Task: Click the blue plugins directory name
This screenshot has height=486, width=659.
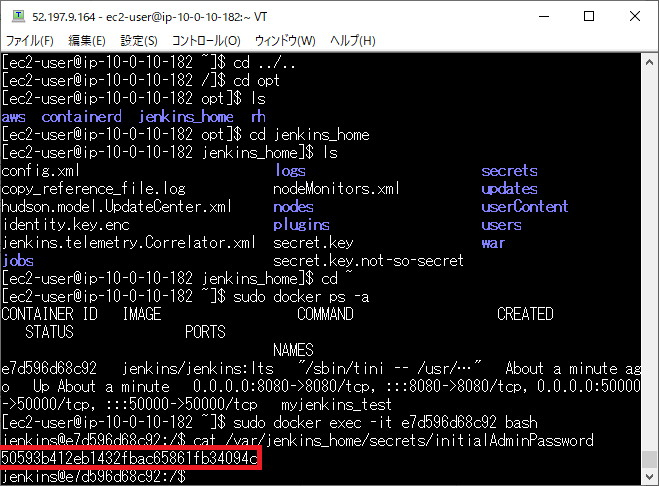Action: [x=301, y=225]
